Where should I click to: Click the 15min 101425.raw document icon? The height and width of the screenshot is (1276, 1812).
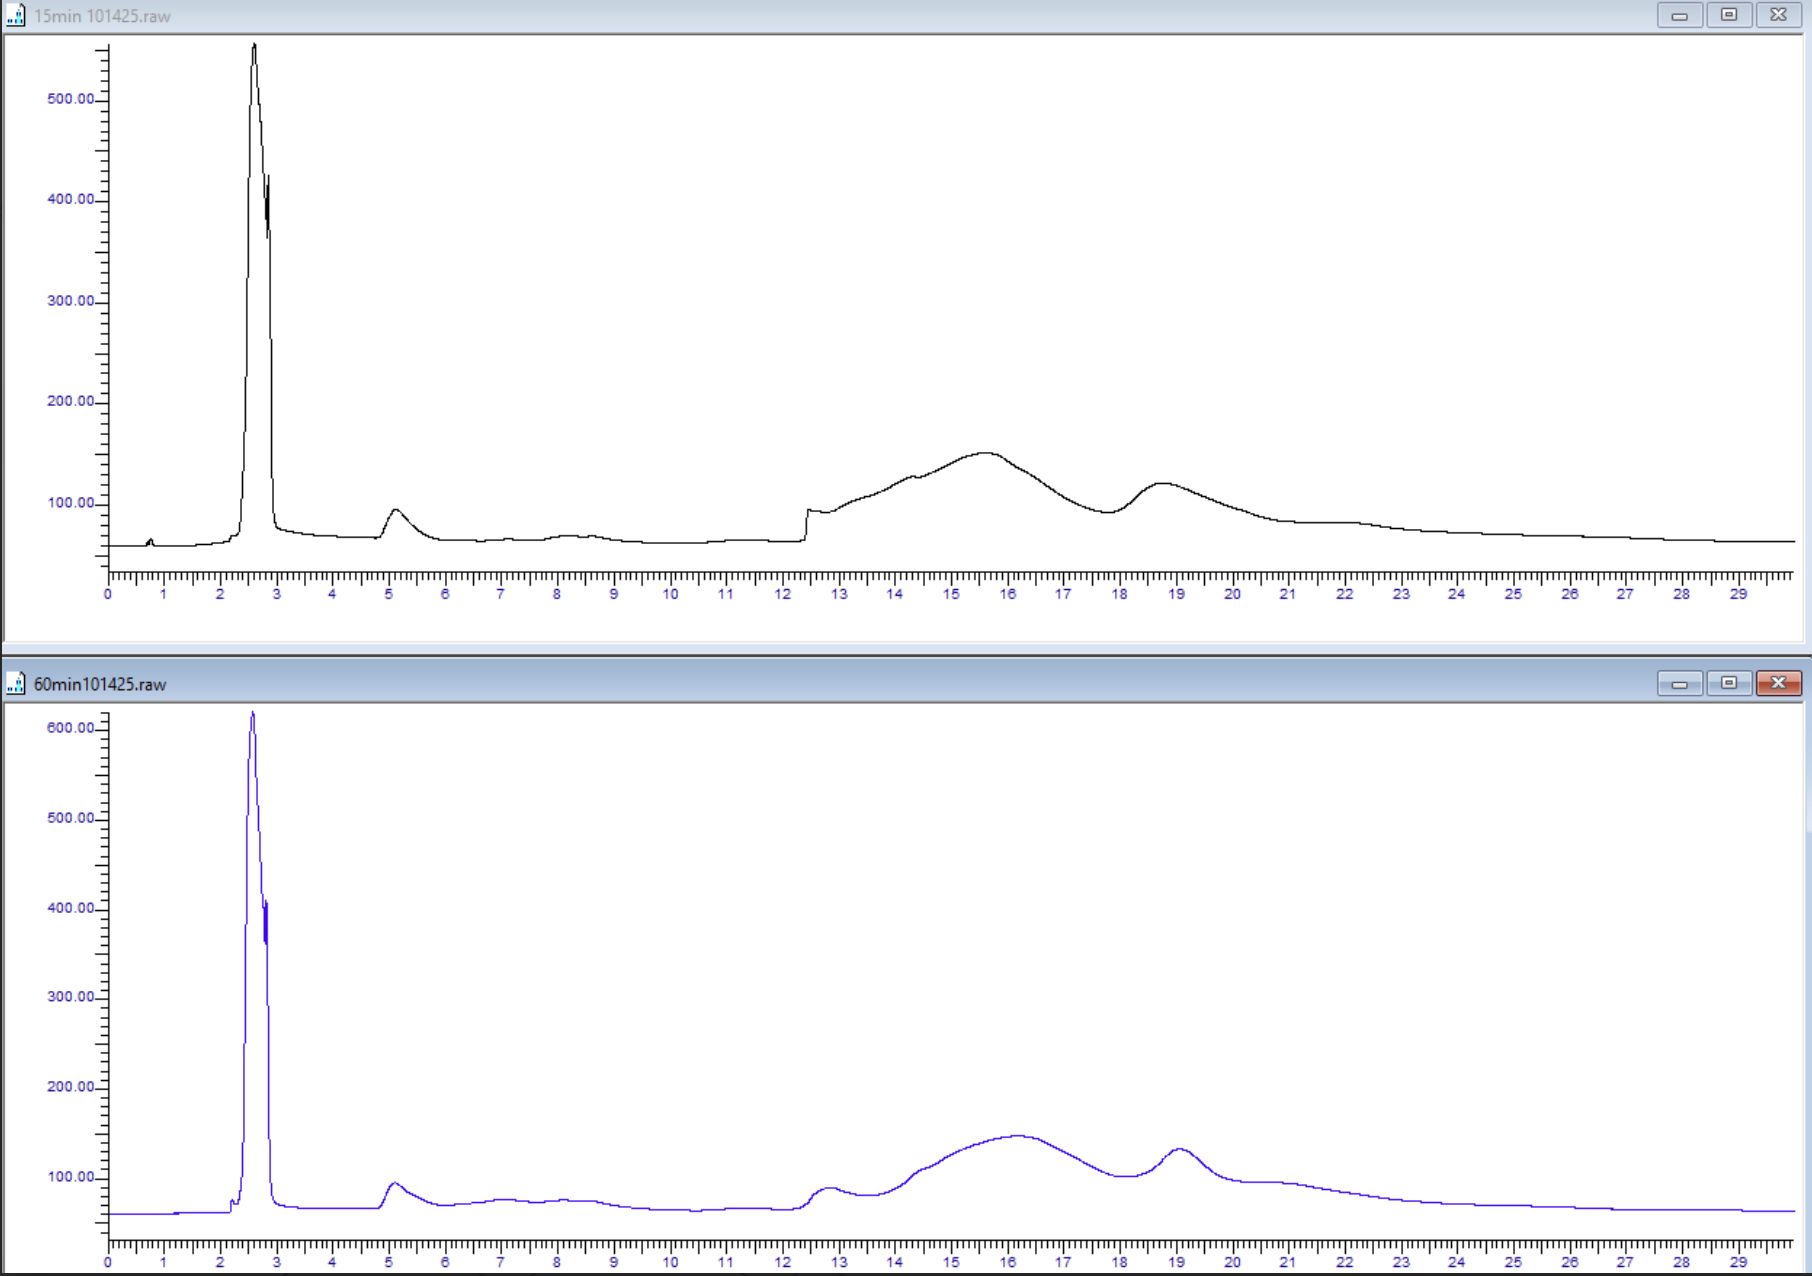coord(15,16)
